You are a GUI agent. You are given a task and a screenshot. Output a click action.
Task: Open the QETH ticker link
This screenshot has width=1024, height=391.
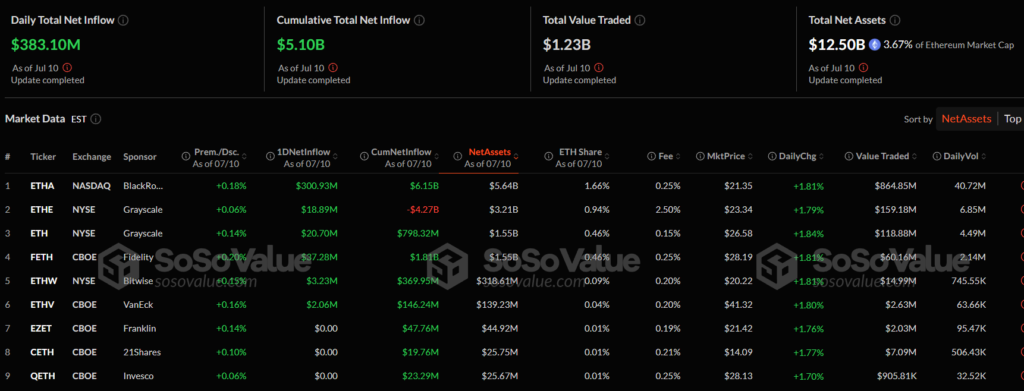point(42,376)
